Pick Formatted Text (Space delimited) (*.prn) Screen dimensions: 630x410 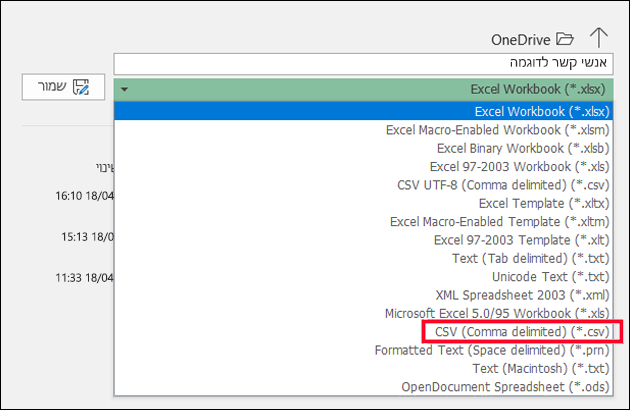tap(363, 350)
